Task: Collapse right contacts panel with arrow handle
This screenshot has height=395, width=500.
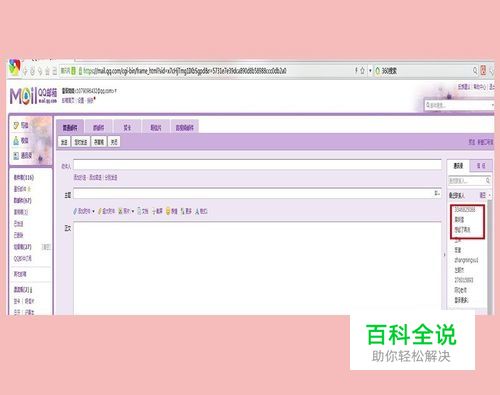Action: coord(444,255)
